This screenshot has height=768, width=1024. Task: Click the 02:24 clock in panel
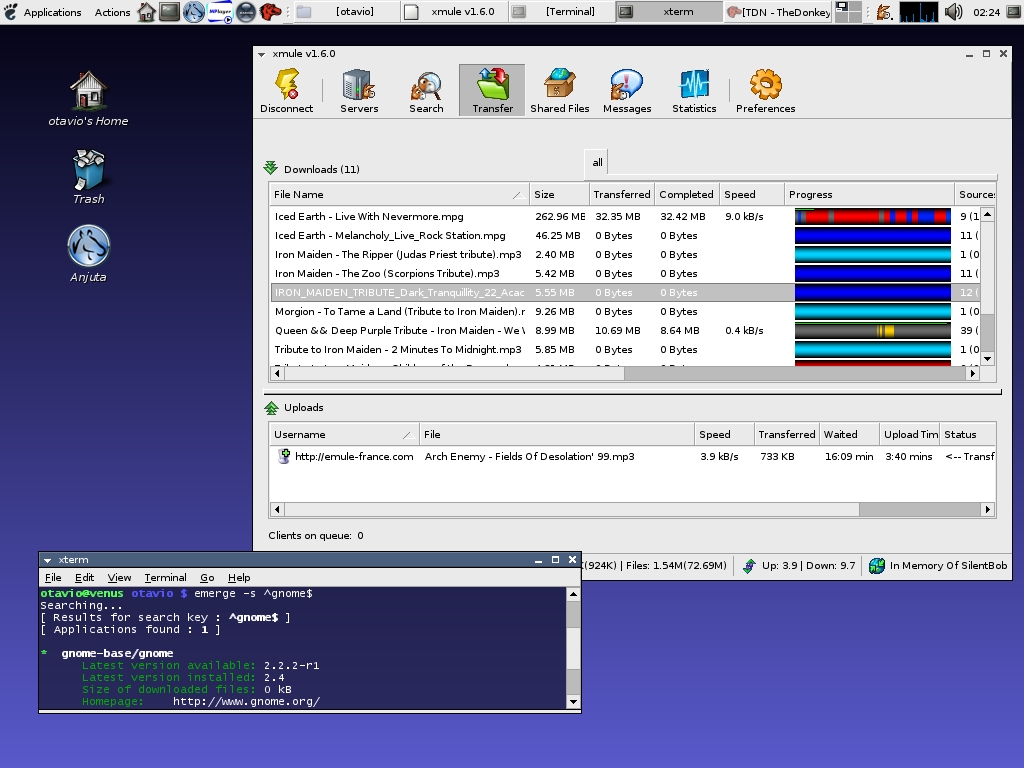coord(986,12)
